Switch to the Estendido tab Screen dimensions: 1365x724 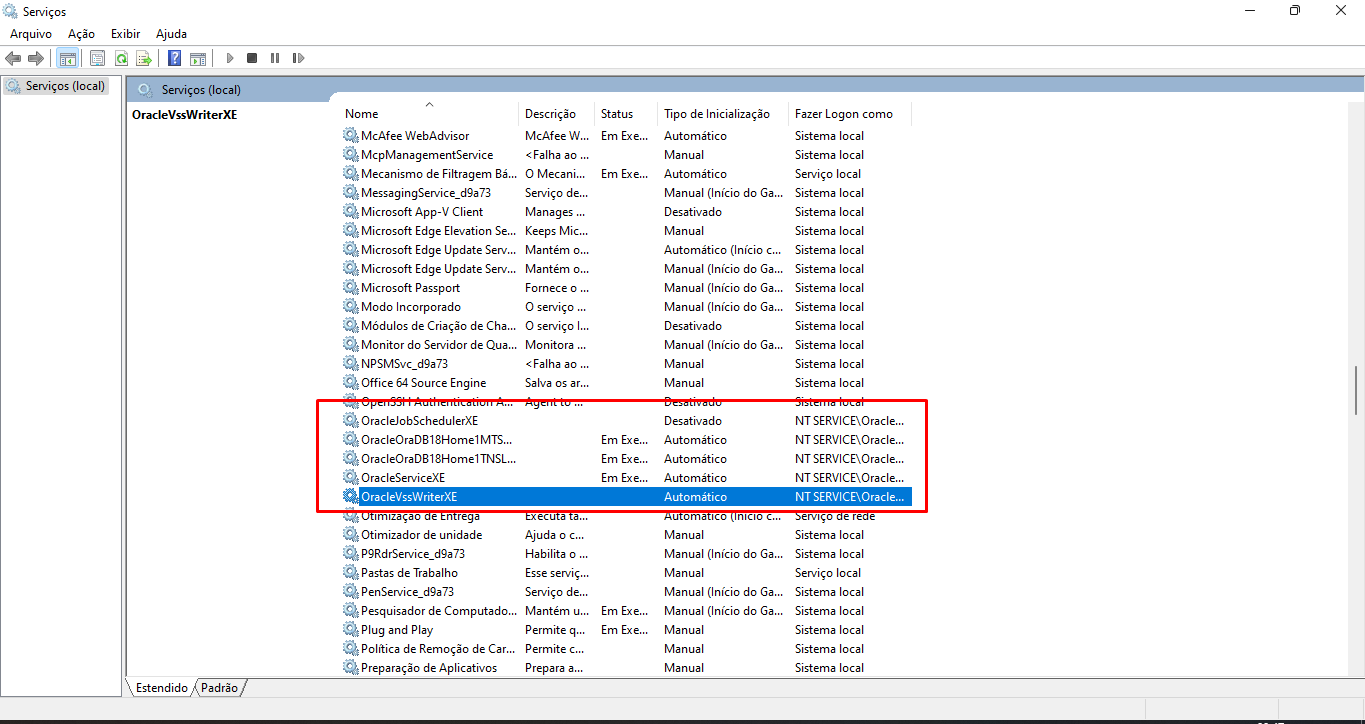pos(161,688)
